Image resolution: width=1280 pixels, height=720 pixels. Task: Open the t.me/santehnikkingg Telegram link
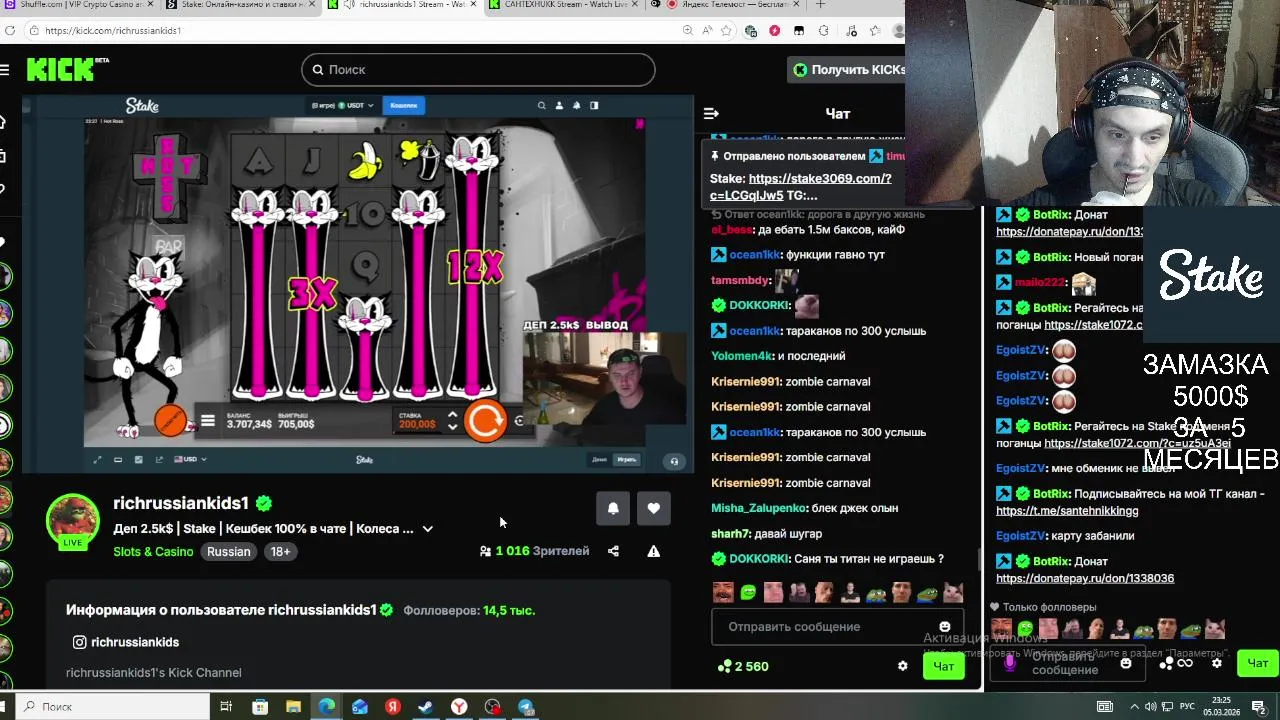tap(1067, 511)
